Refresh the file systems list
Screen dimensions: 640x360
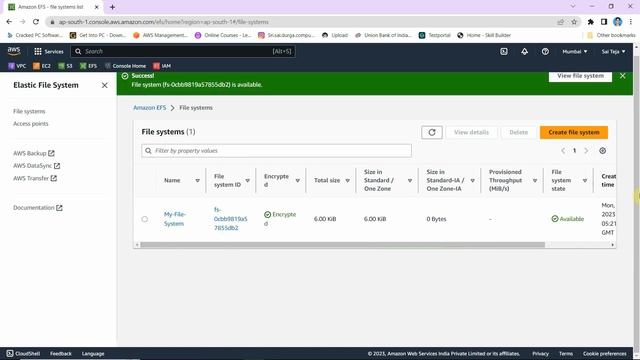coord(432,132)
